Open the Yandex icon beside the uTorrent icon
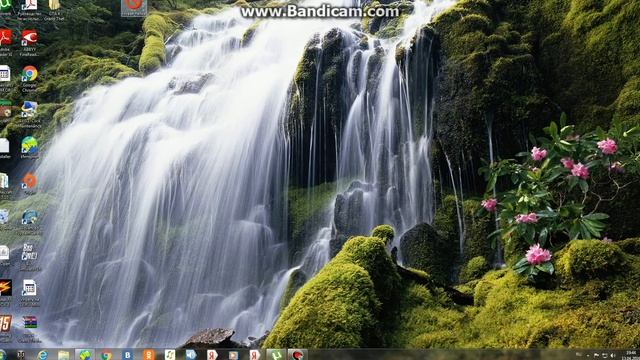 (x=255, y=355)
